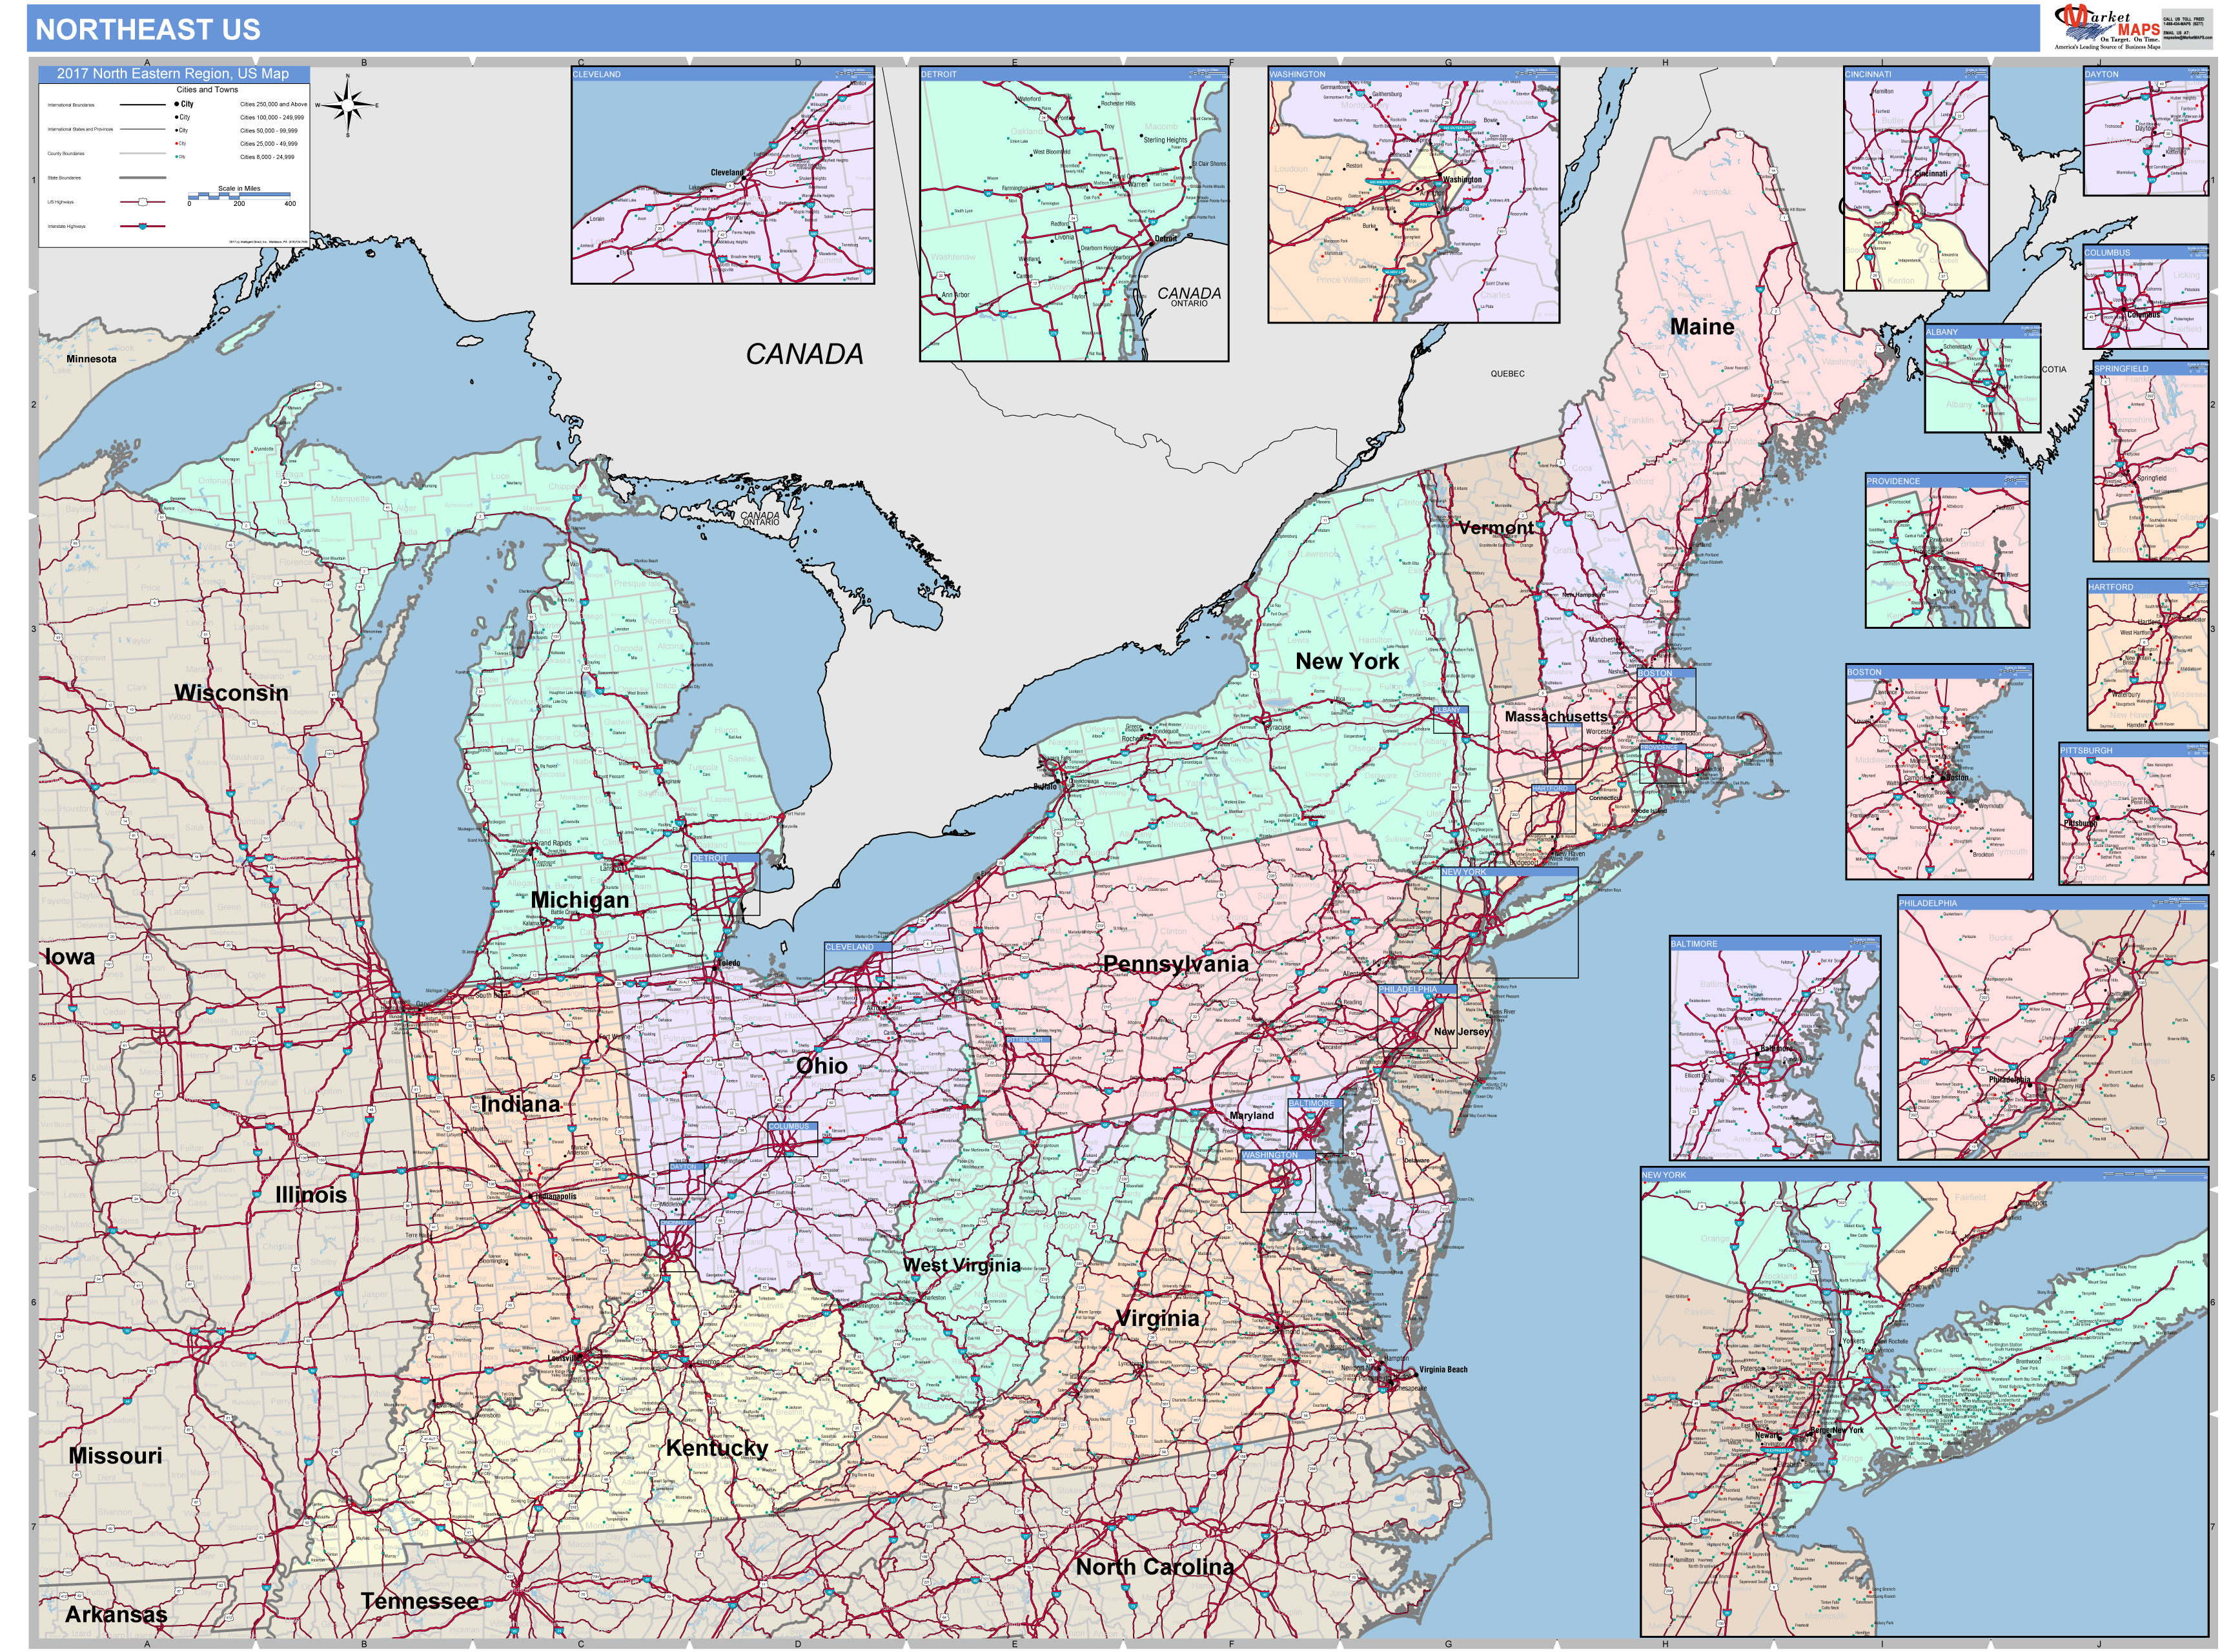Viewport: 2231px width, 1652px height.
Task: Open the Albany inset map
Action: [1983, 378]
